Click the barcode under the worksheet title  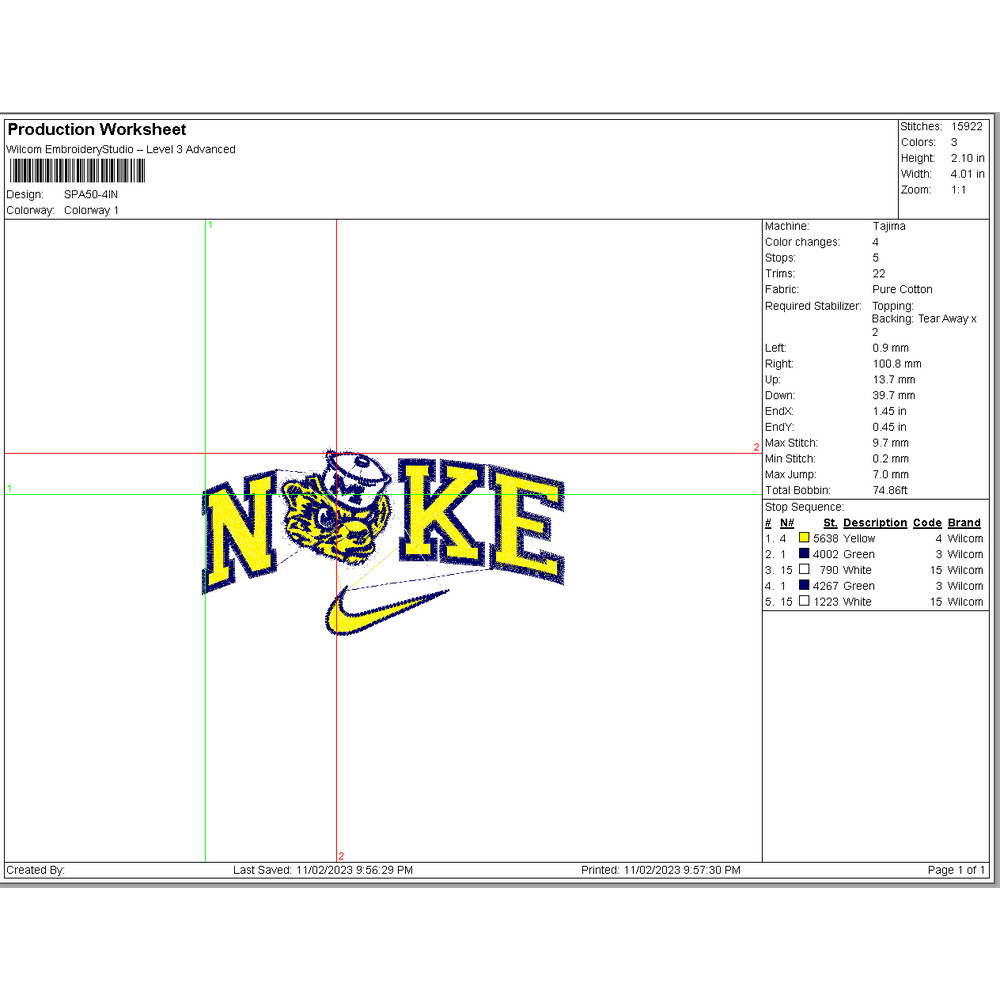[75, 171]
